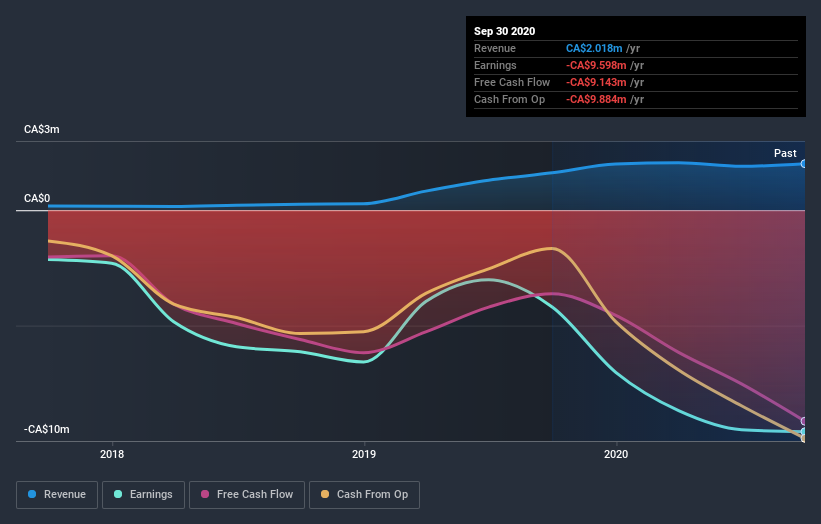Click the -CA$9.598m earnings value
The image size is (821, 524).
click(x=596, y=65)
